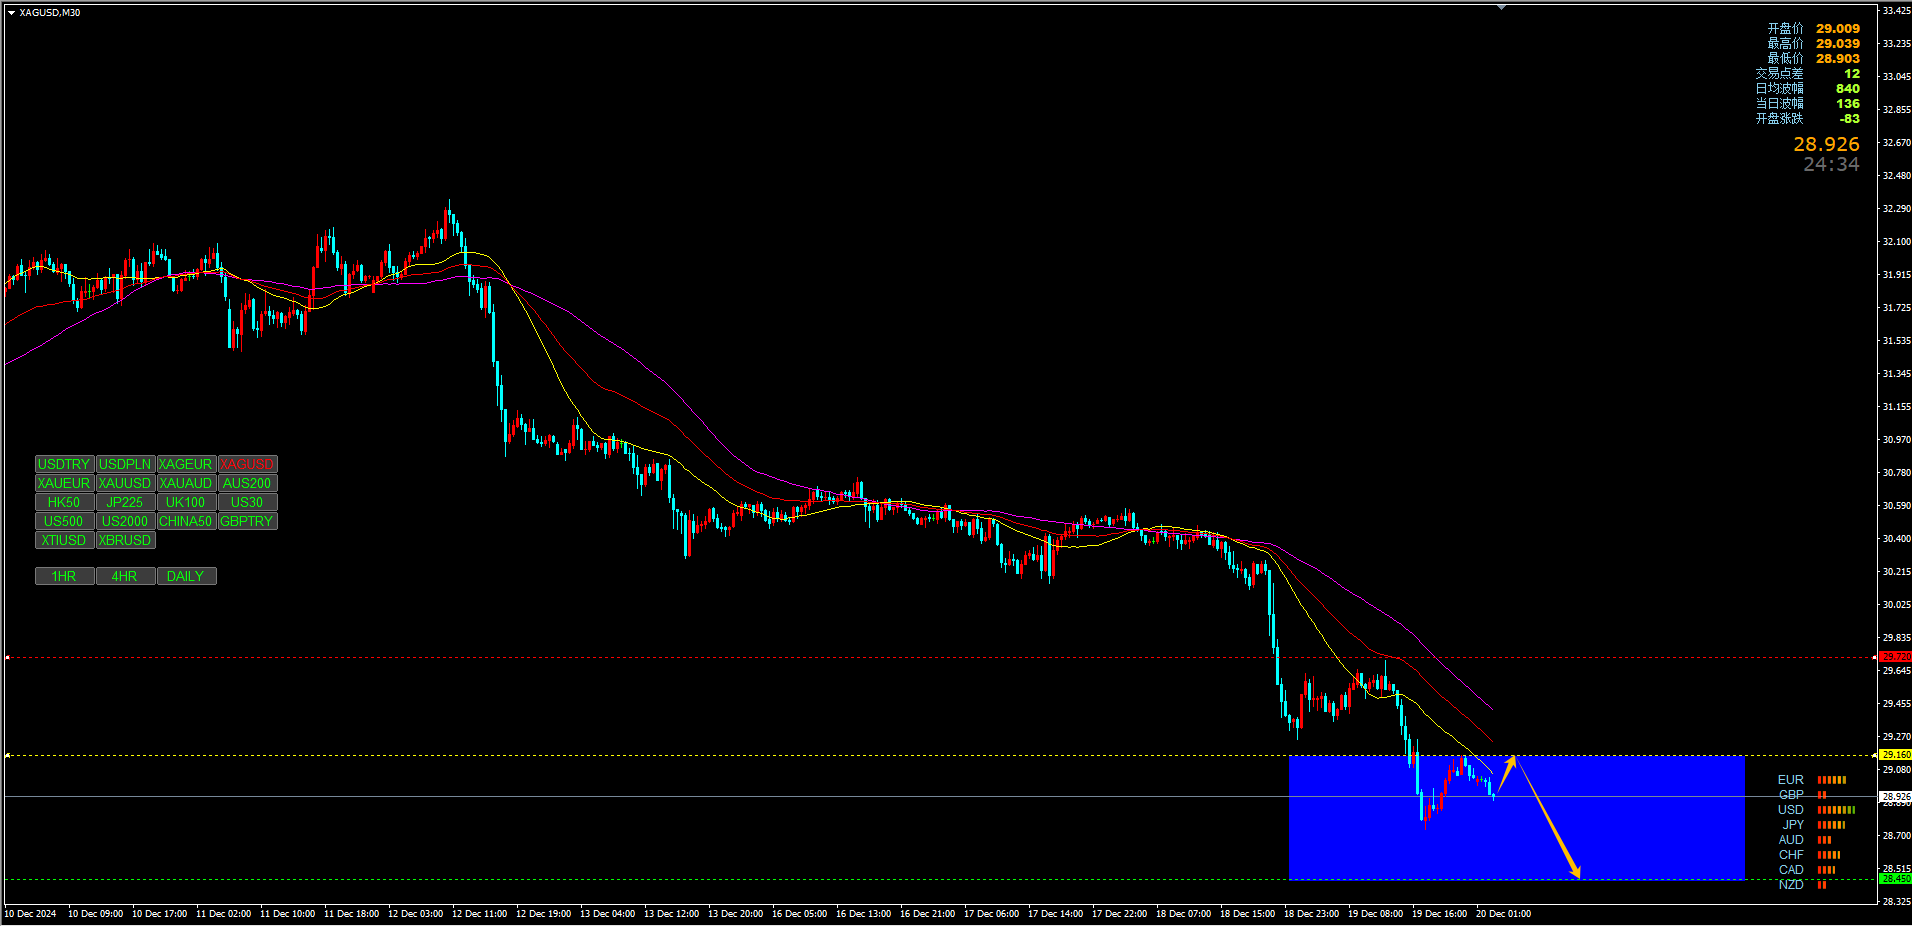The height and width of the screenshot is (927, 1912).
Task: Open JP225 index chart
Action: (x=125, y=502)
